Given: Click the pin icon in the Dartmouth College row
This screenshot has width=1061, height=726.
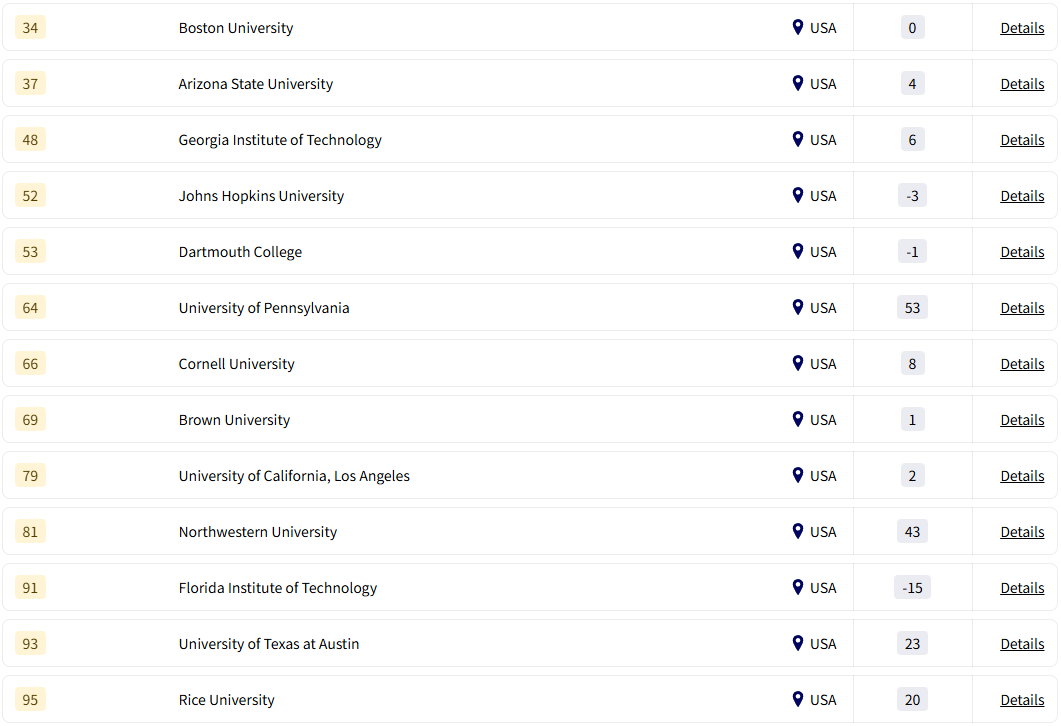Looking at the screenshot, I should click(x=797, y=251).
